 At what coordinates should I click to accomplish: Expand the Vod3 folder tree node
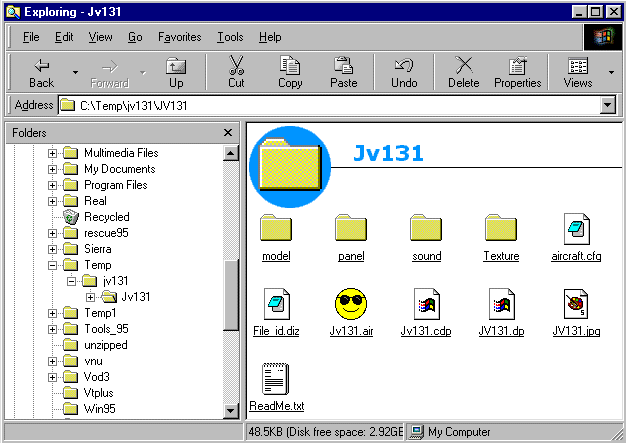click(x=53, y=377)
